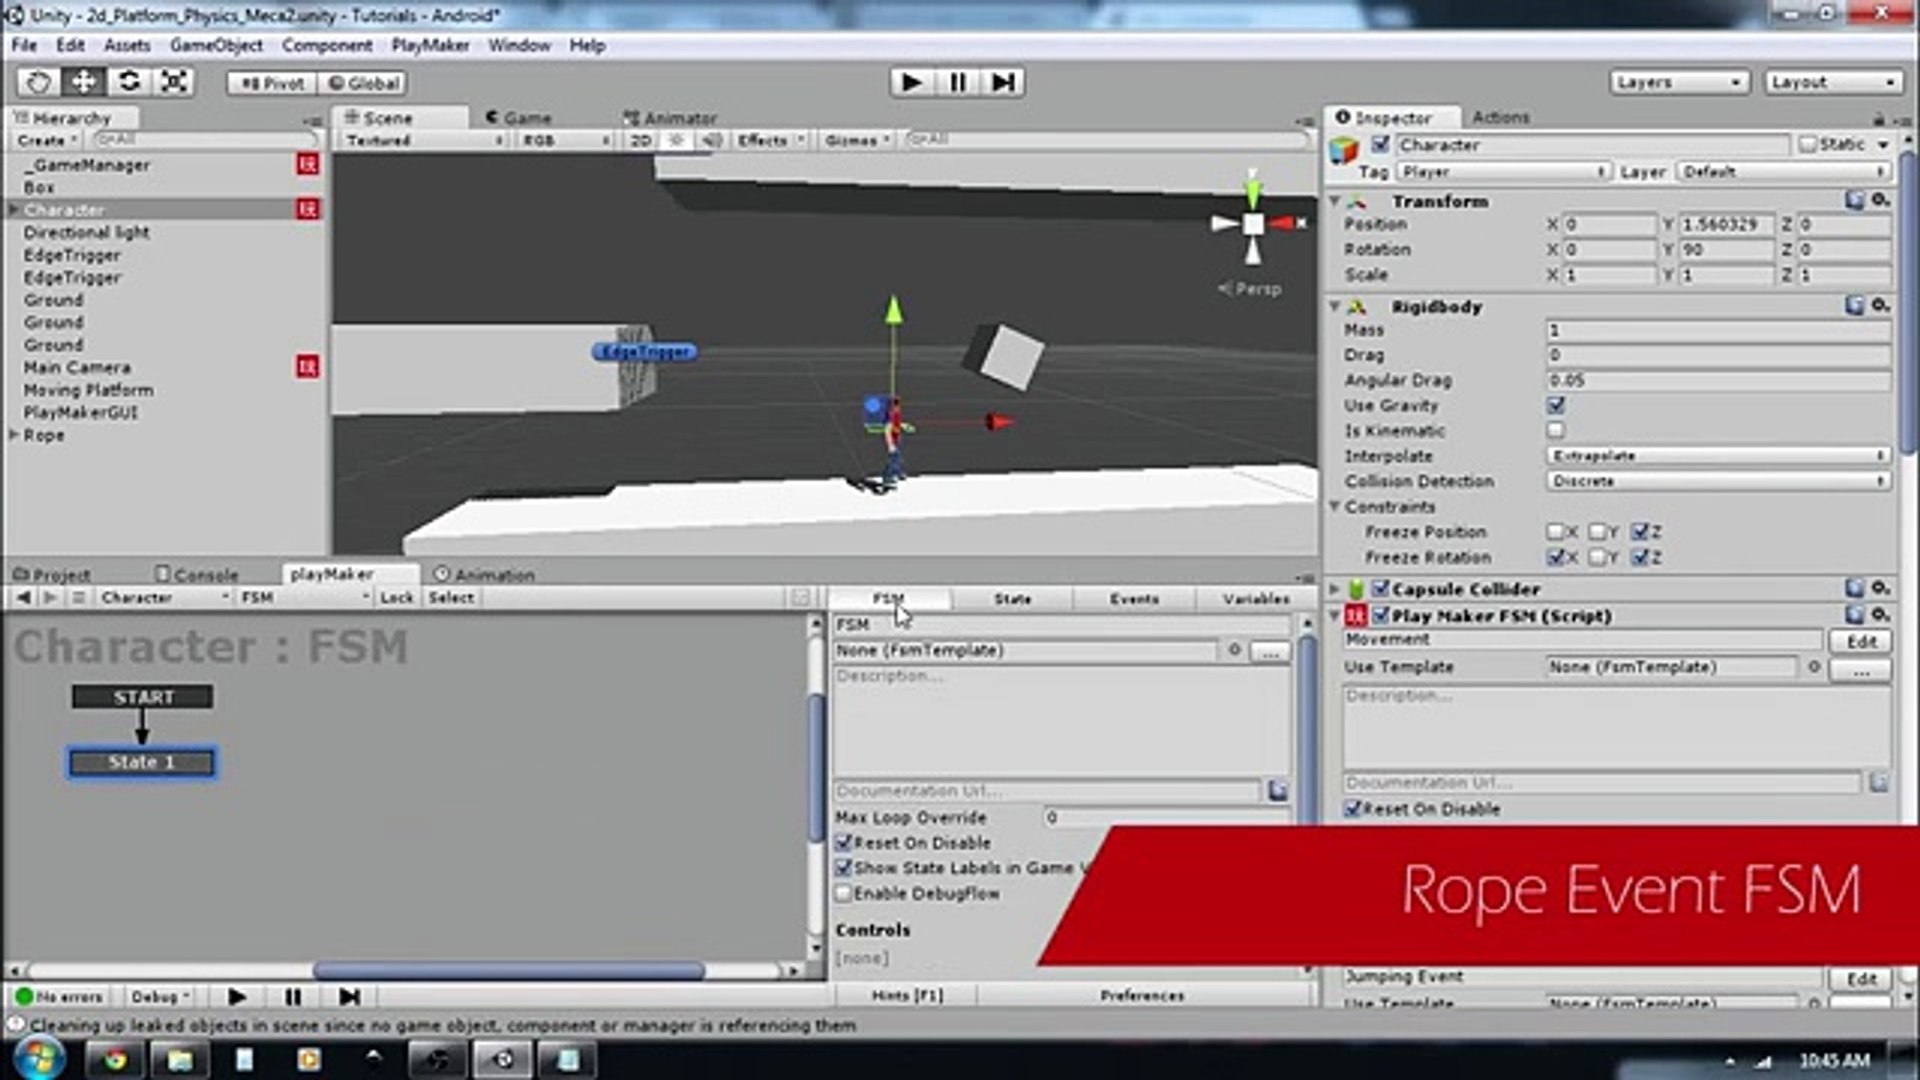This screenshot has width=1920, height=1080.
Task: Click the FSM graph horizontal scrollbar
Action: pyautogui.click(x=508, y=970)
